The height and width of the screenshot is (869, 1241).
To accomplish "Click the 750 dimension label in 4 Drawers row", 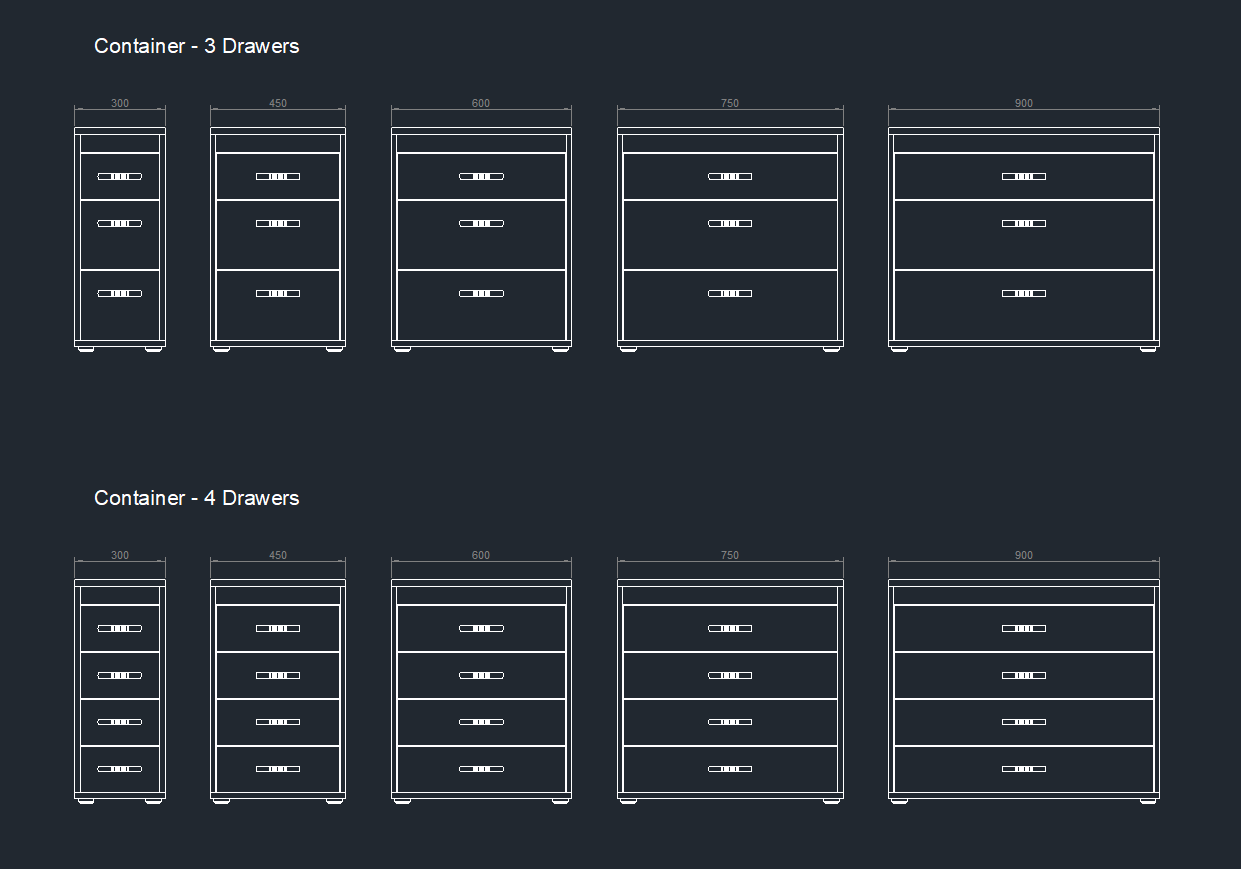I will pos(730,556).
